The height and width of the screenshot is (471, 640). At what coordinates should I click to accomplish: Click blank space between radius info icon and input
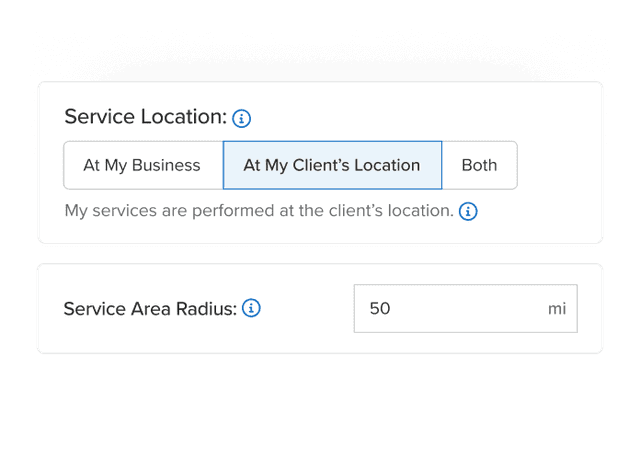click(x=306, y=308)
